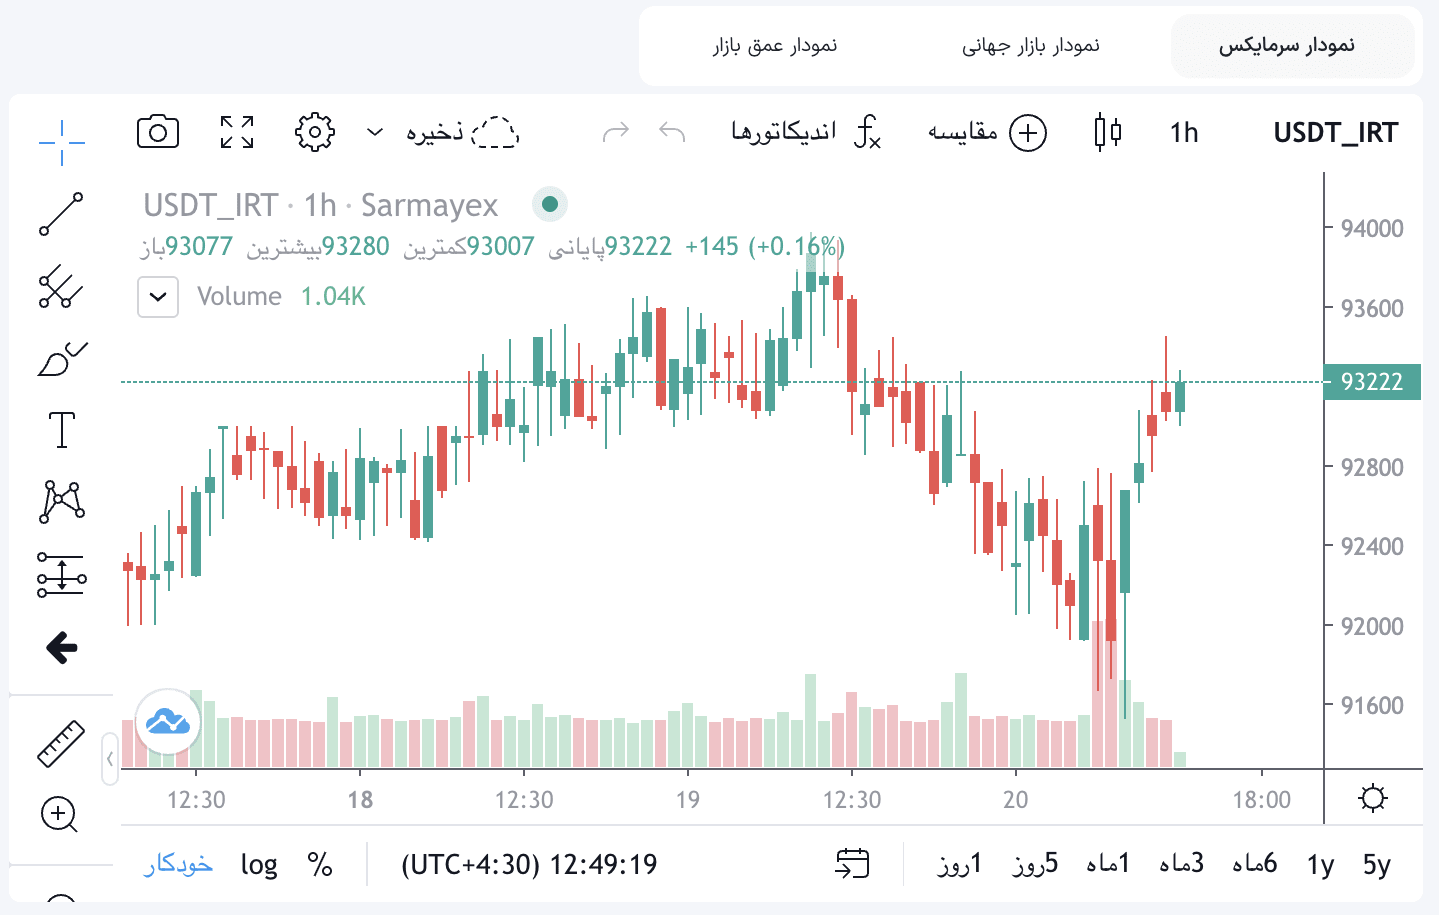The width and height of the screenshot is (1439, 915).
Task: Enter fullscreen chart mode
Action: tap(237, 132)
